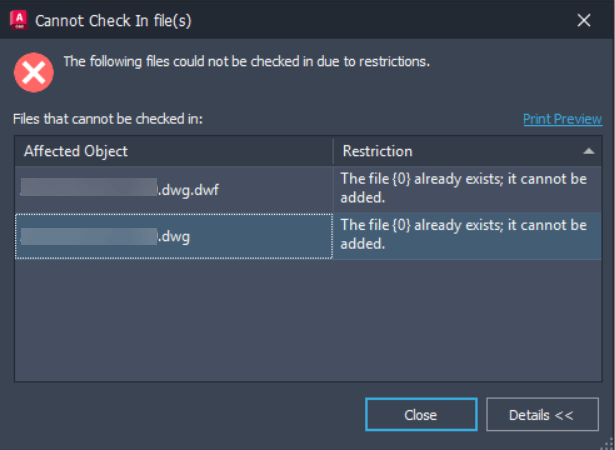
Task: Click the empty area of the file list
Action: pos(307,320)
